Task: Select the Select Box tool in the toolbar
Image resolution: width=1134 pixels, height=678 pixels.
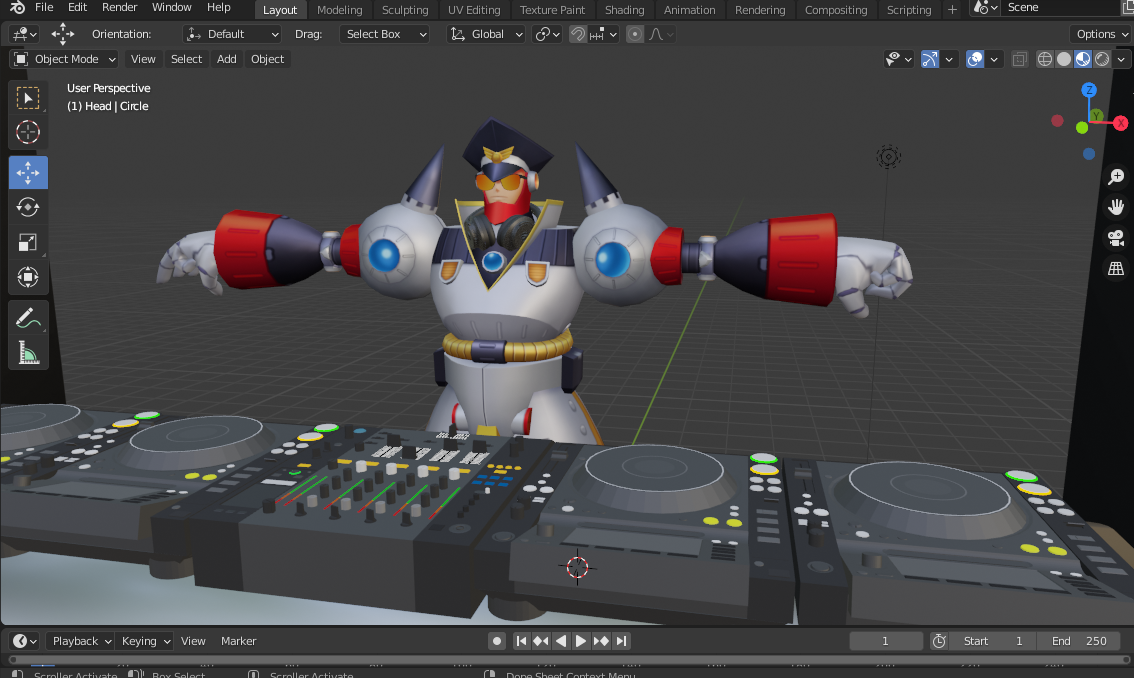Action: pyautogui.click(x=28, y=98)
